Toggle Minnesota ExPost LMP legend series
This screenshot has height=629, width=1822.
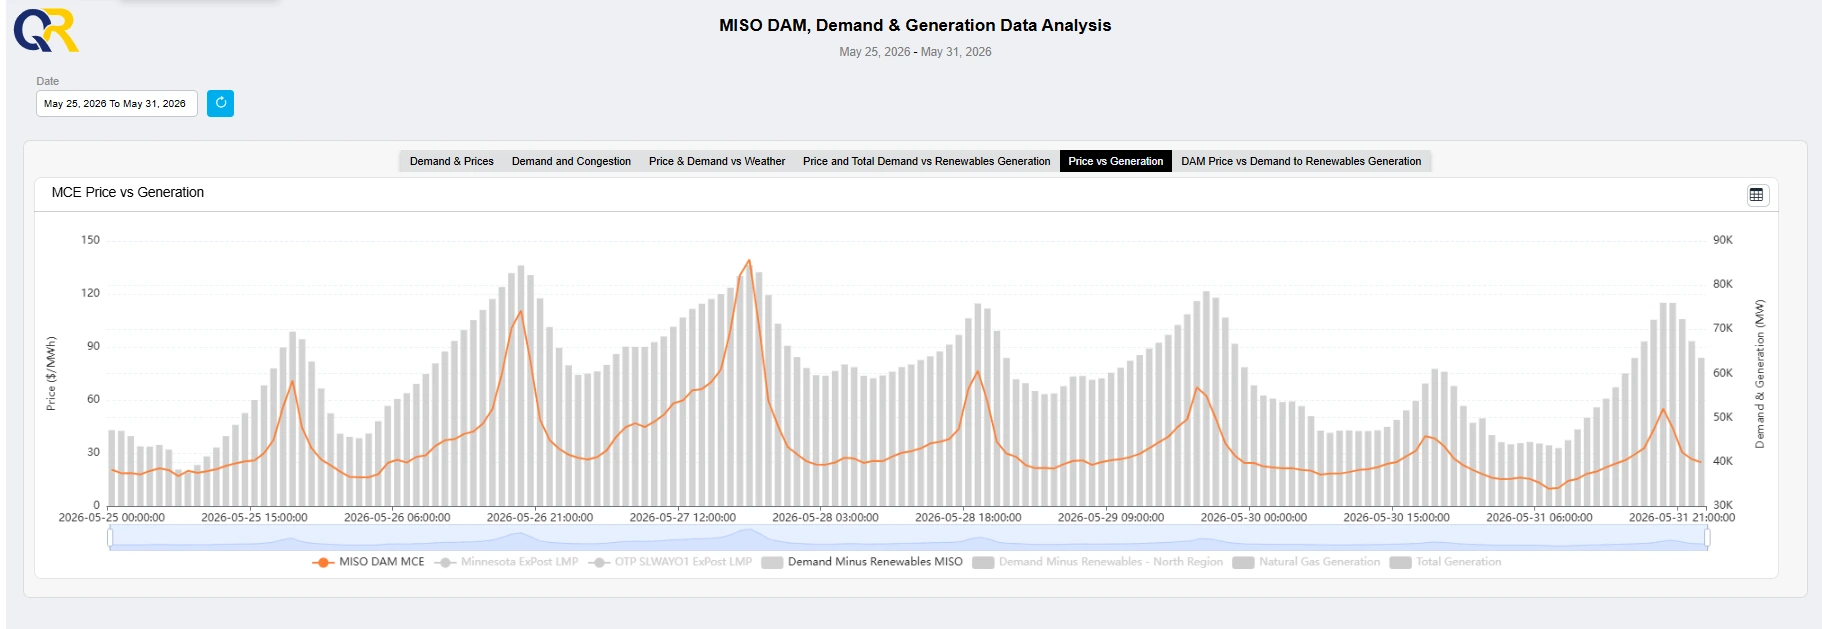(506, 562)
